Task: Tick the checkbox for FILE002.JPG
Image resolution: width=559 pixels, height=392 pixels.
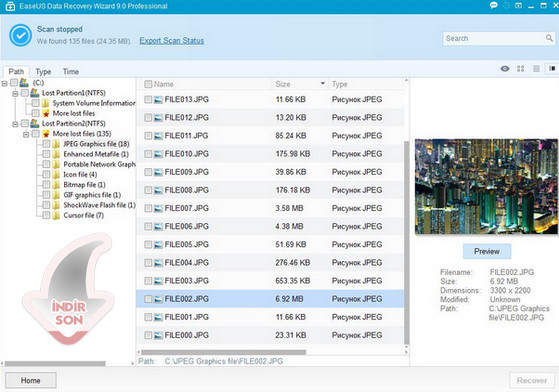Action: point(148,299)
